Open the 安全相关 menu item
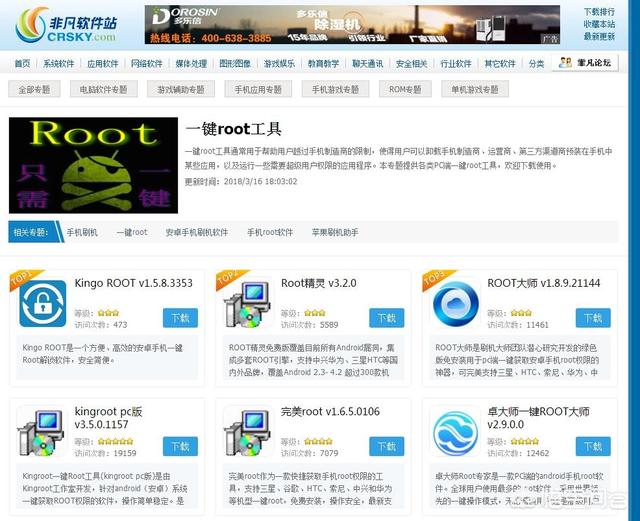The height and width of the screenshot is (521, 640). pos(411,64)
